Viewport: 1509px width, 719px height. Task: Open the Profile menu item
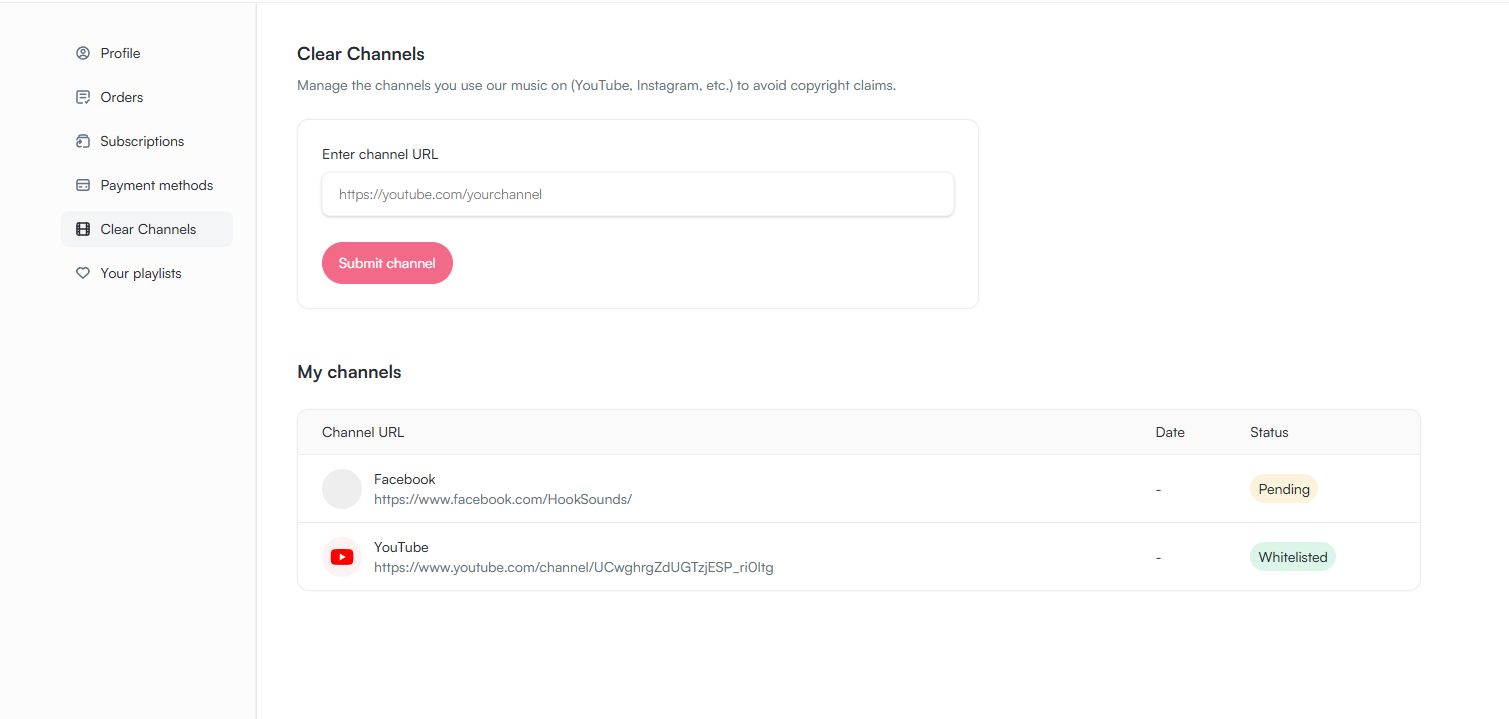click(x=120, y=53)
